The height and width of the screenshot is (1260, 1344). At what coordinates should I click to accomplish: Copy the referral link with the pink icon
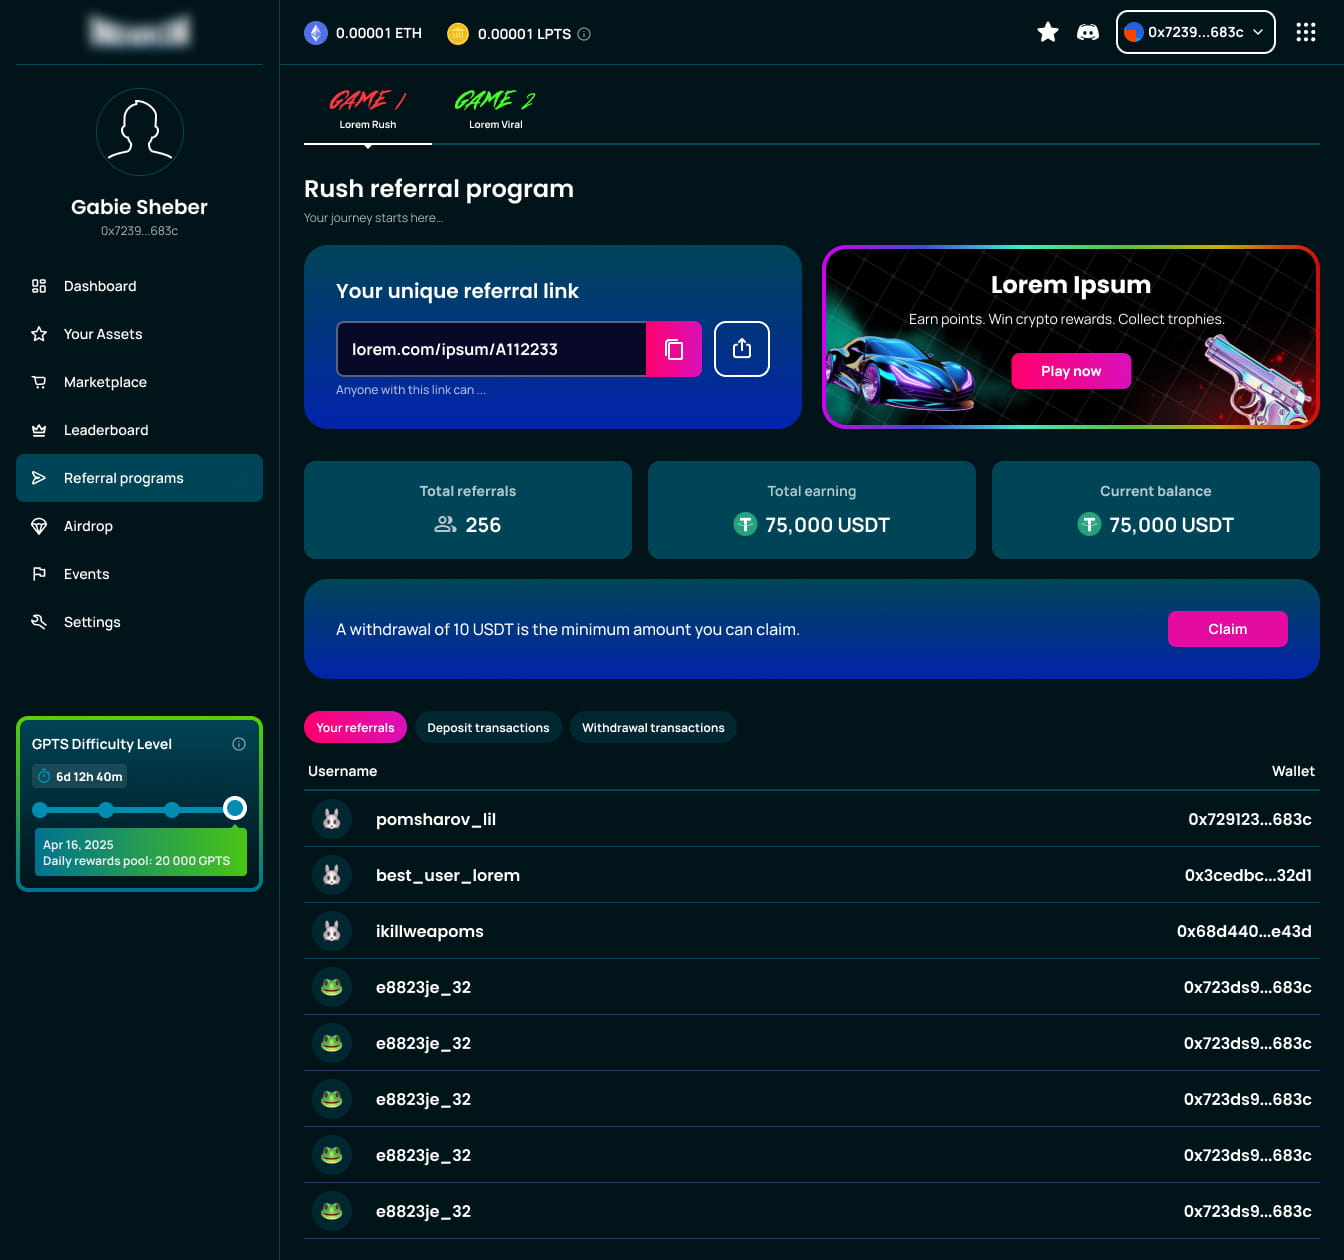674,349
